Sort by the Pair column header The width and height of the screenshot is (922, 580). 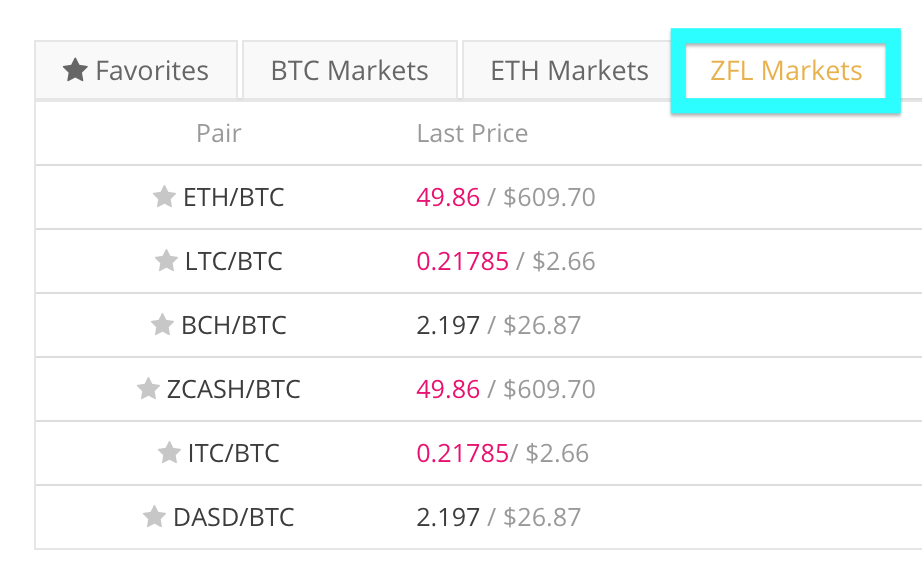point(219,133)
